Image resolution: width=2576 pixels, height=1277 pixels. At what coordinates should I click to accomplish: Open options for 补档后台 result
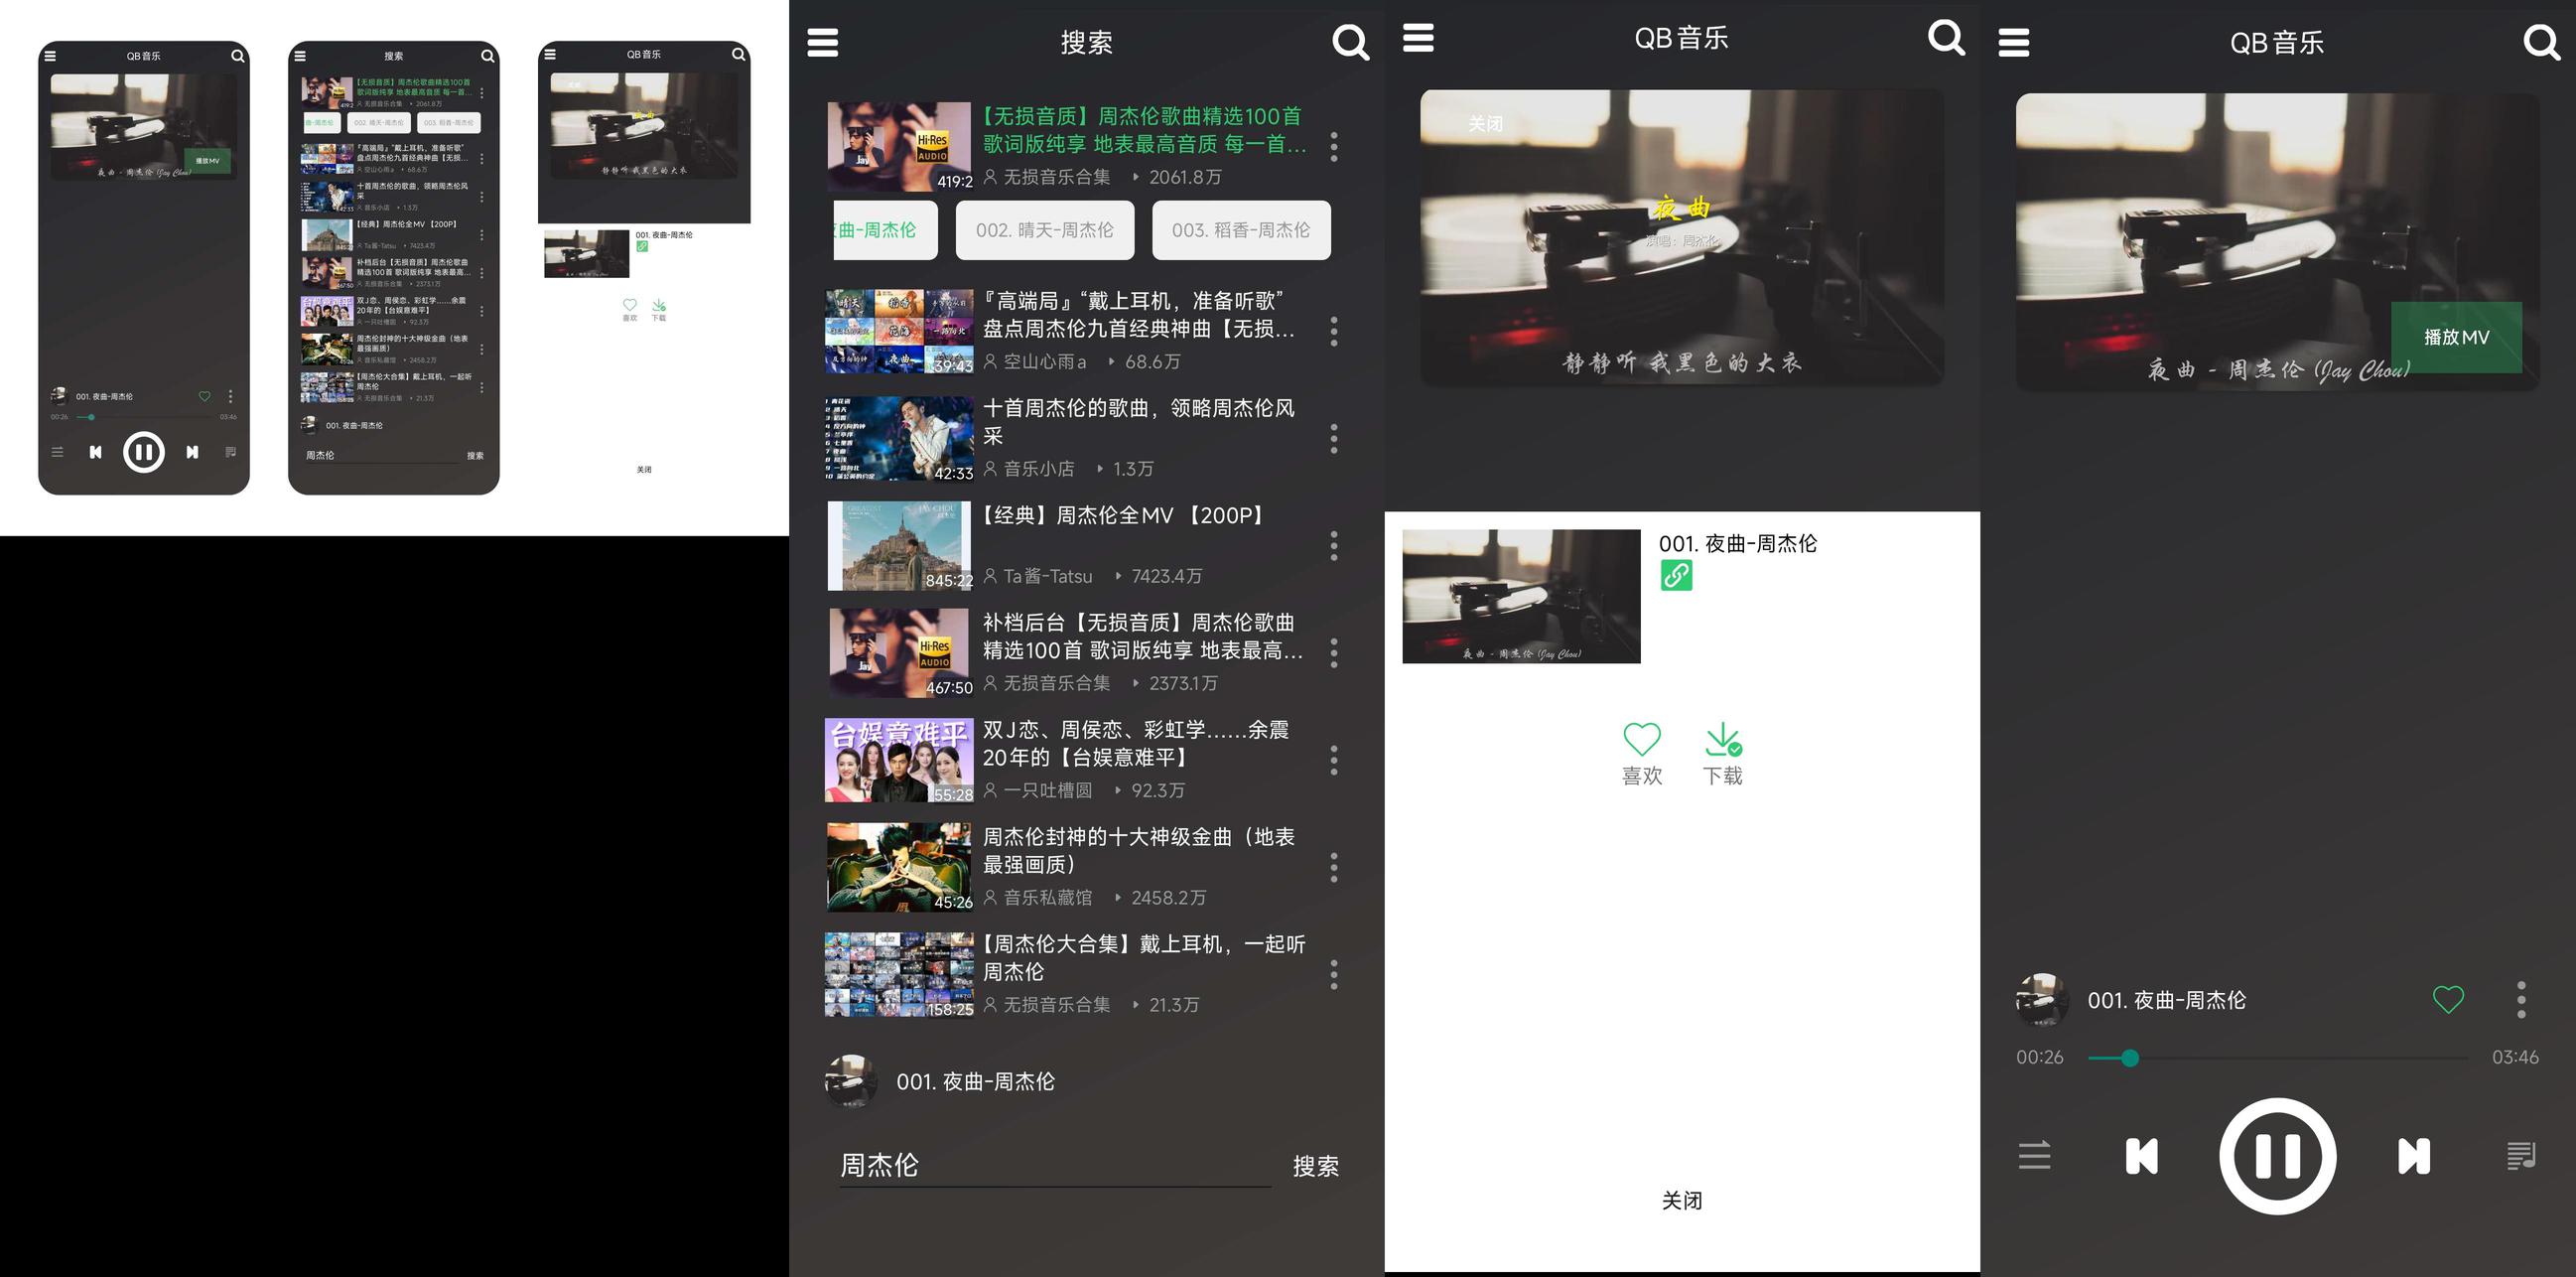[1334, 652]
